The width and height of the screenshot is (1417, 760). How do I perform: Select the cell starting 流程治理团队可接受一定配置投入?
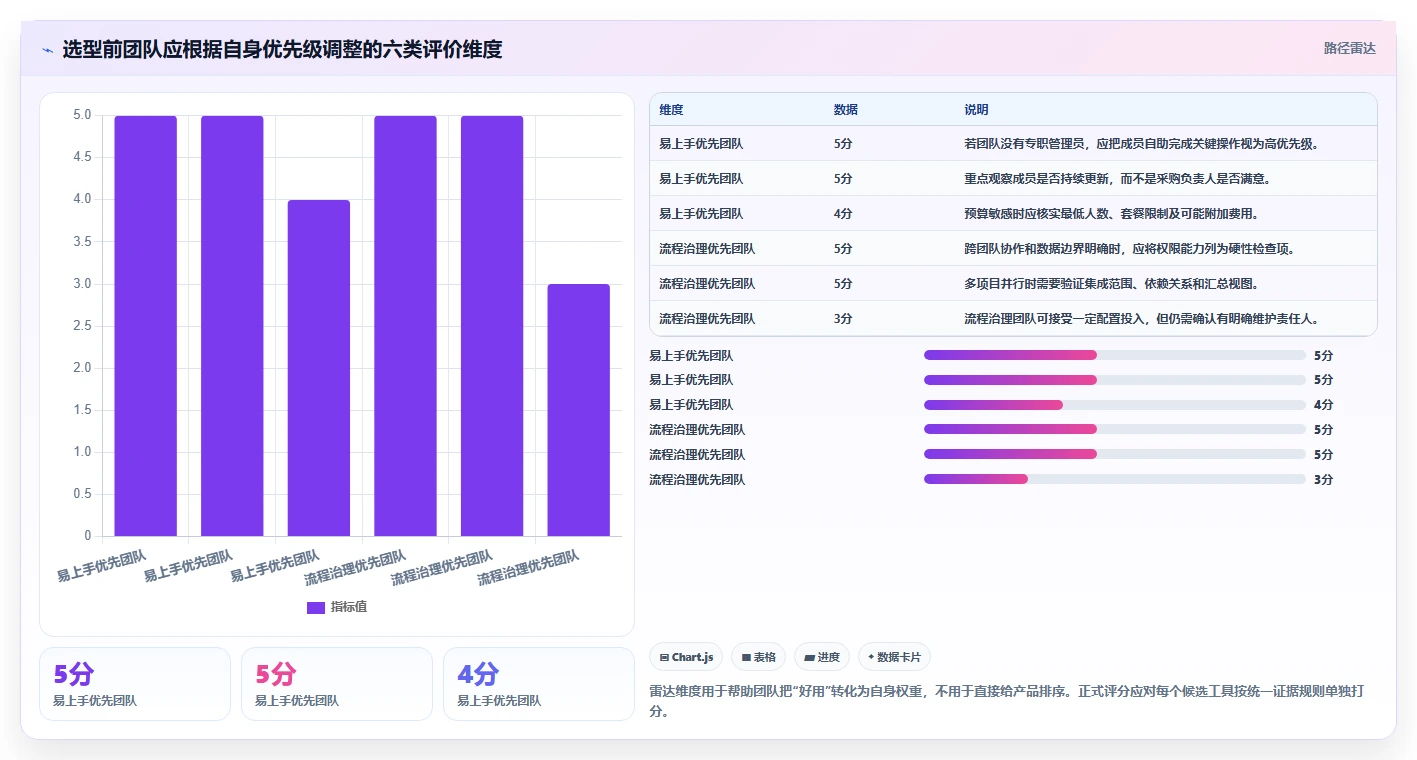[1165, 318]
